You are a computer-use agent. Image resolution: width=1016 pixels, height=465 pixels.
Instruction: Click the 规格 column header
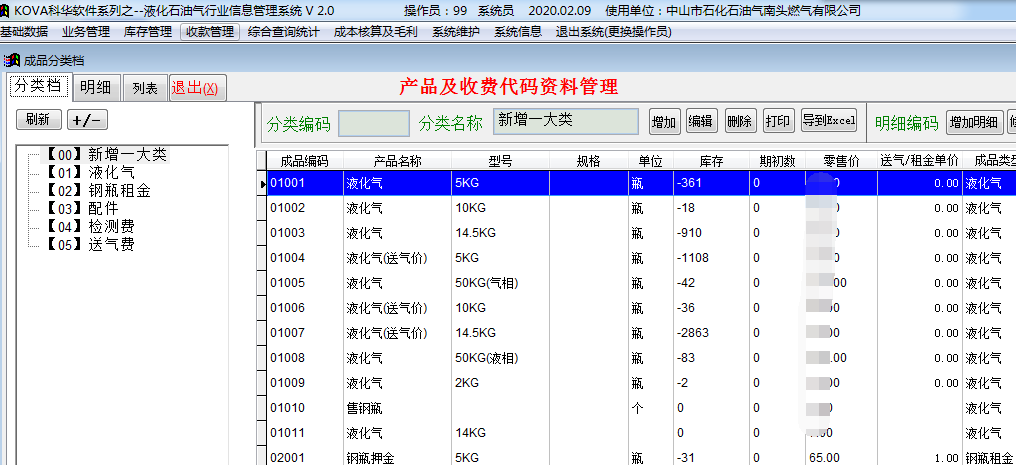[x=588, y=161]
